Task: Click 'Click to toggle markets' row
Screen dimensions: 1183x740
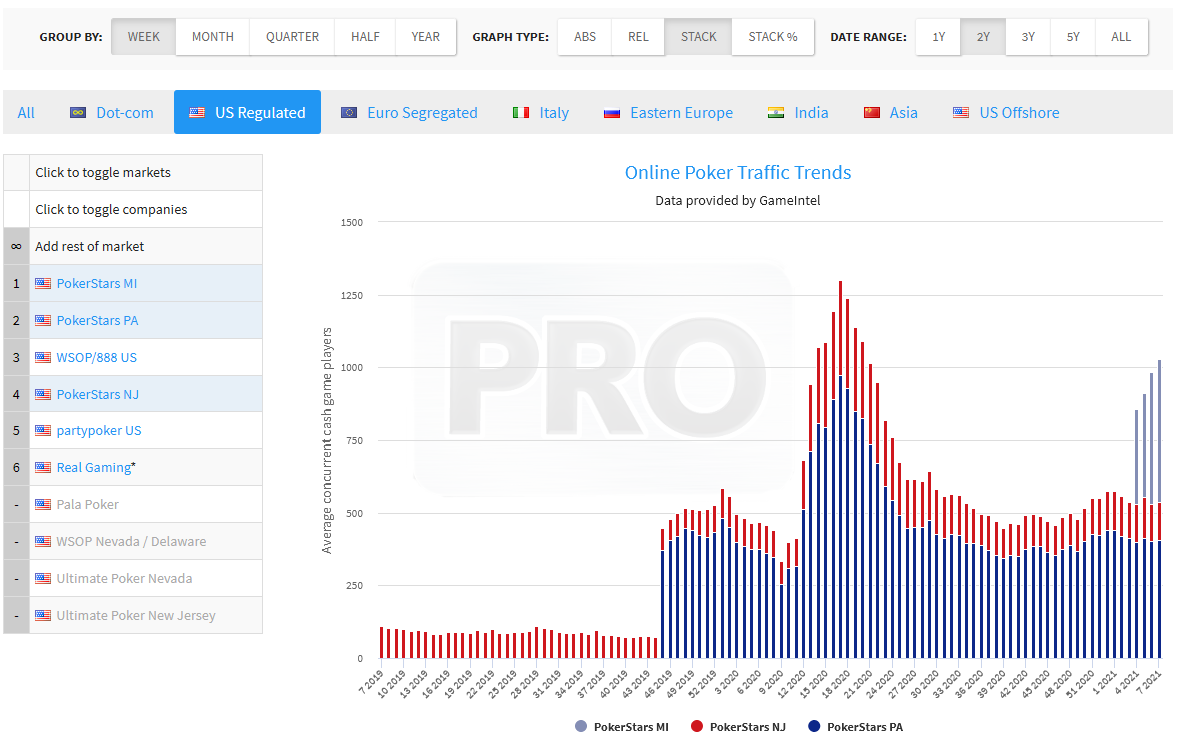Action: (133, 173)
